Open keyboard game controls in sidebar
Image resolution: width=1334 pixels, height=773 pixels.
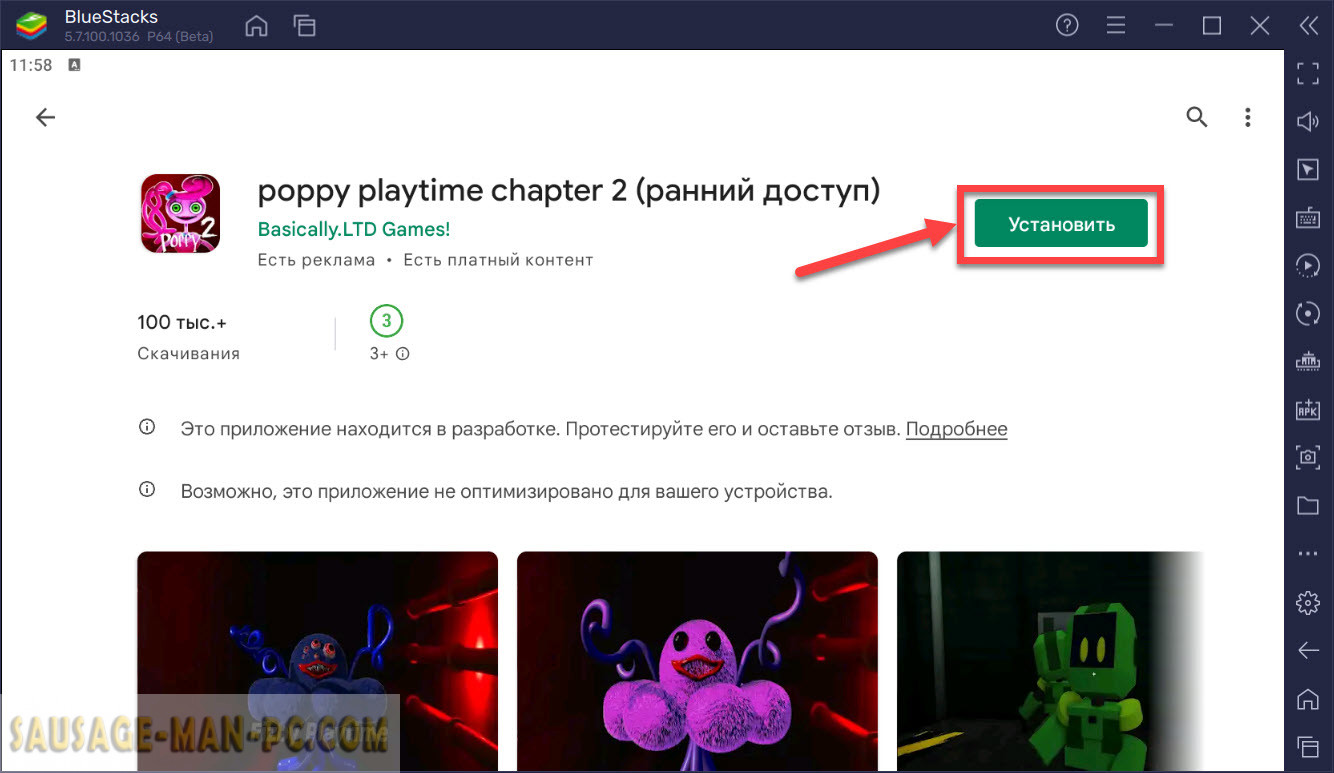1308,217
